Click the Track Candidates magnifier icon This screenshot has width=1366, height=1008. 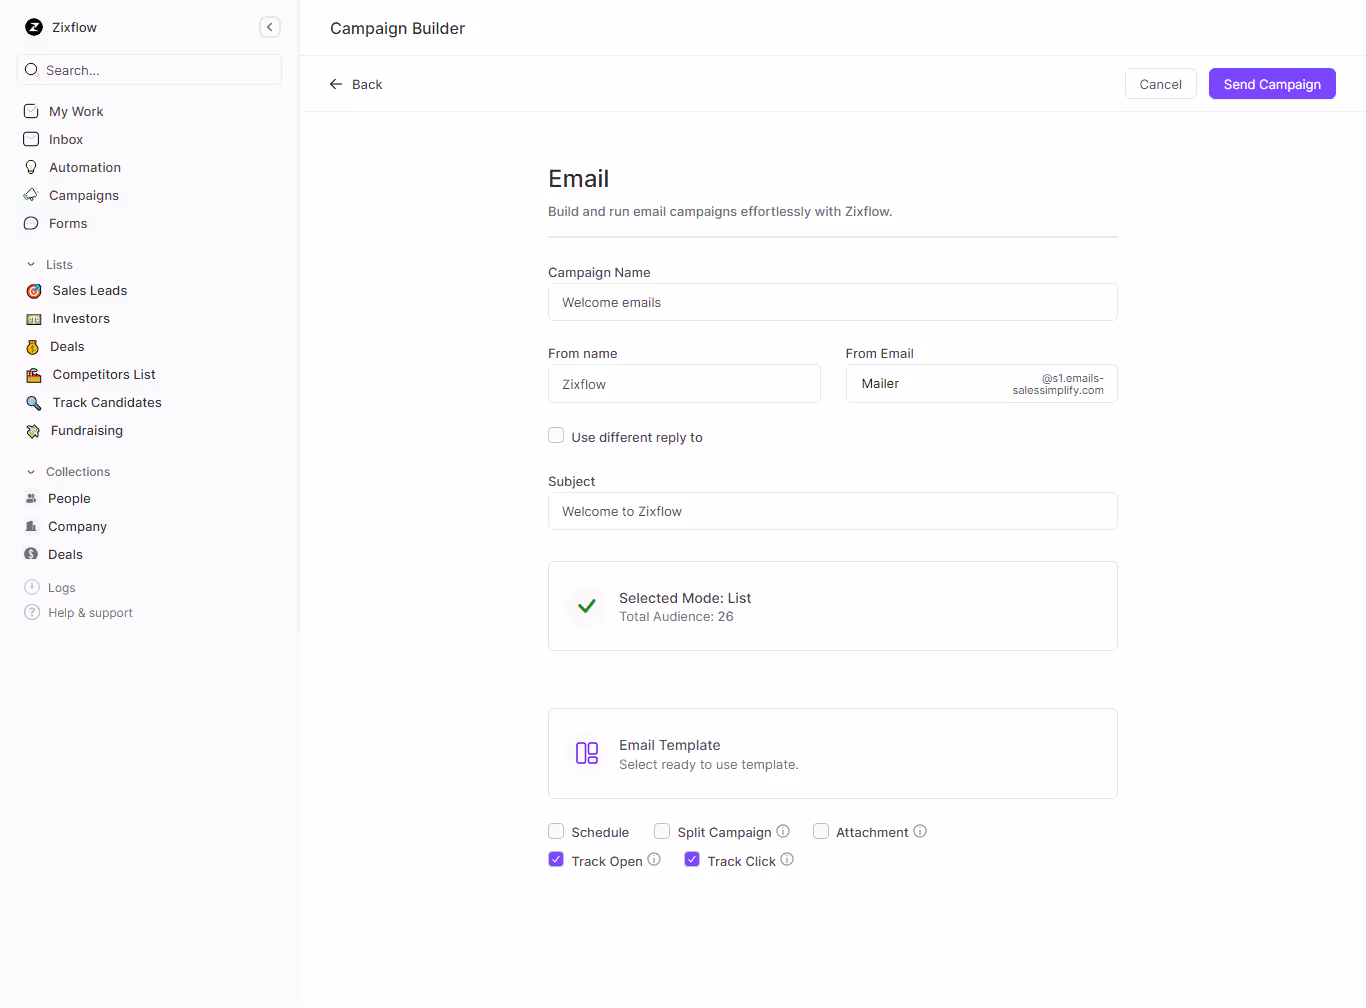(34, 403)
